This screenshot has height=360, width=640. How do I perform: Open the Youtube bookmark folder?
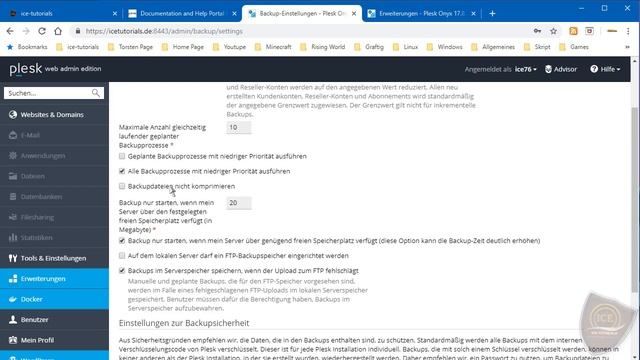(x=229, y=47)
